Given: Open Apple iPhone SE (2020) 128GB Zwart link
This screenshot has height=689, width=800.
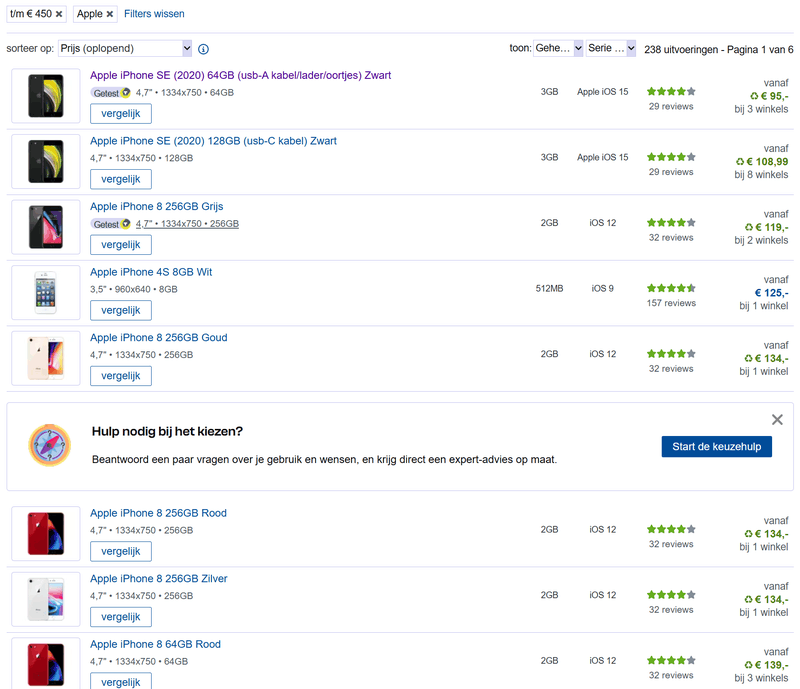Looking at the screenshot, I should (x=213, y=141).
